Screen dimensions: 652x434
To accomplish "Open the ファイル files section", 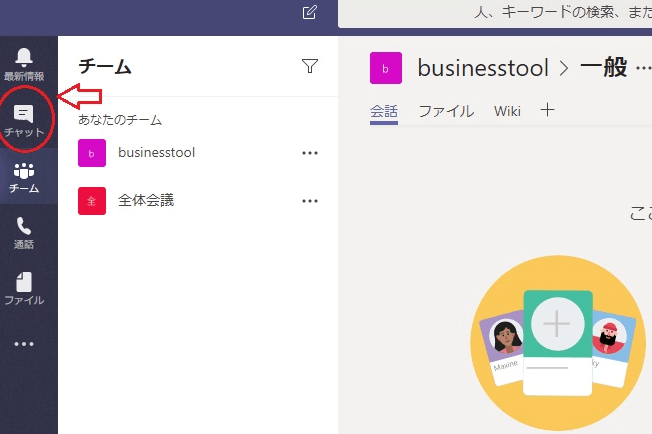I will pos(24,288).
